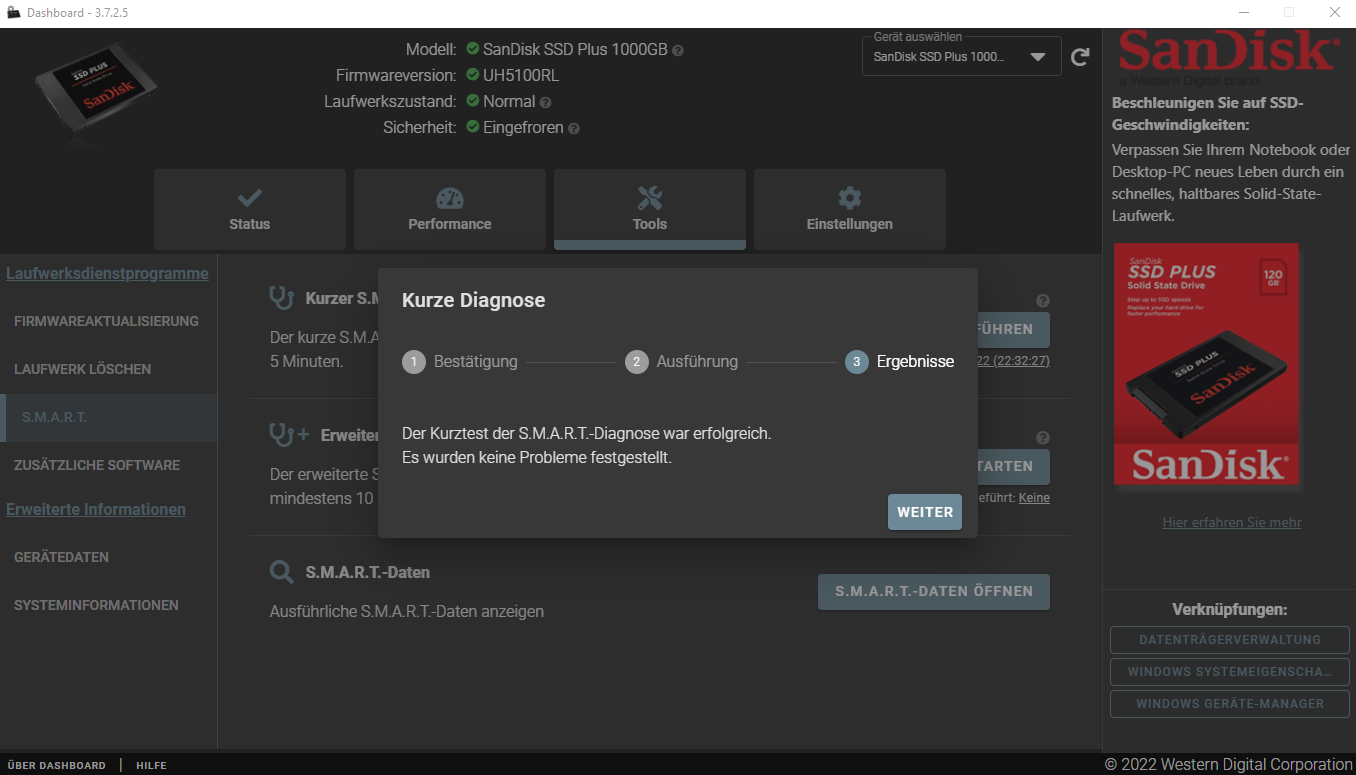This screenshot has height=775, width=1356.
Task: Click the stethoscope icon of the short test
Action: coord(281,297)
